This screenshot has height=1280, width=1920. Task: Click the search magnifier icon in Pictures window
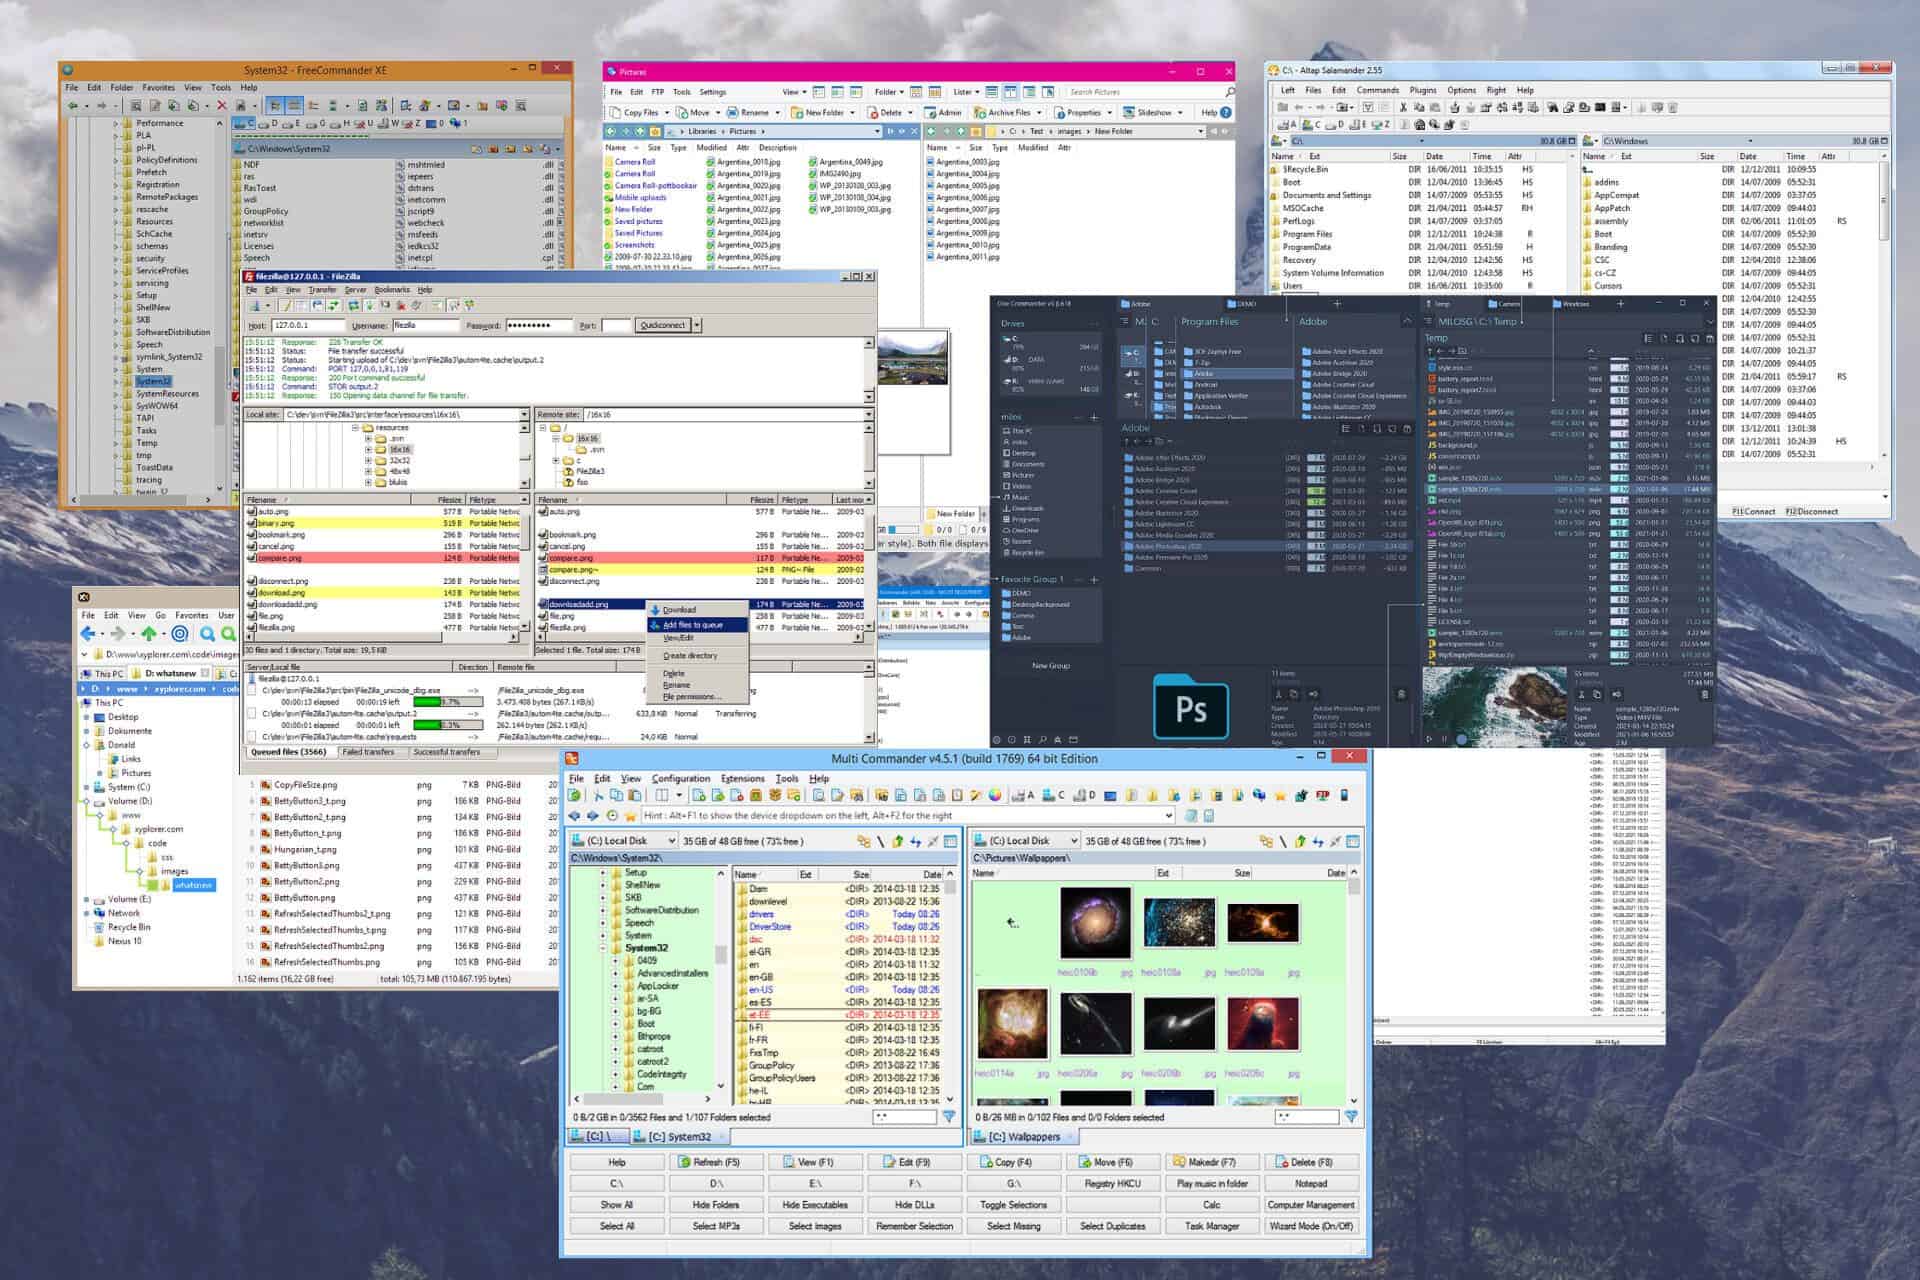point(1230,92)
